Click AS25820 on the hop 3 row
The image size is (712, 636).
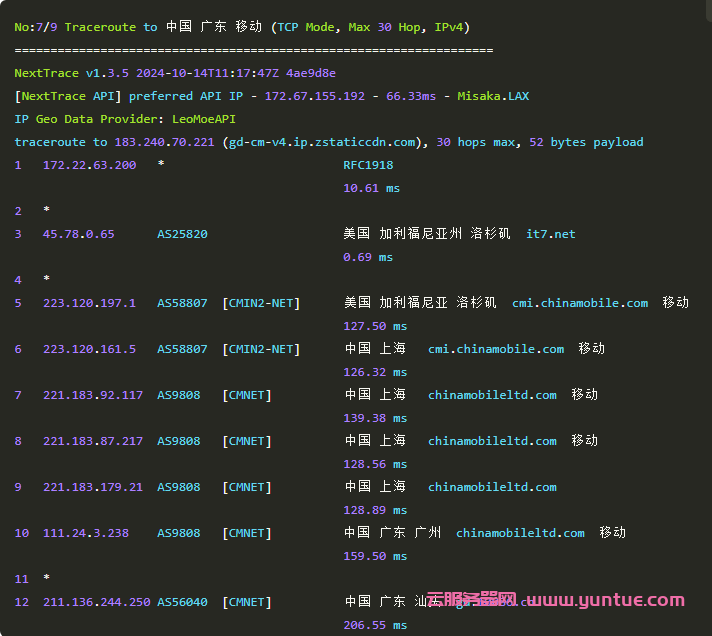point(182,234)
